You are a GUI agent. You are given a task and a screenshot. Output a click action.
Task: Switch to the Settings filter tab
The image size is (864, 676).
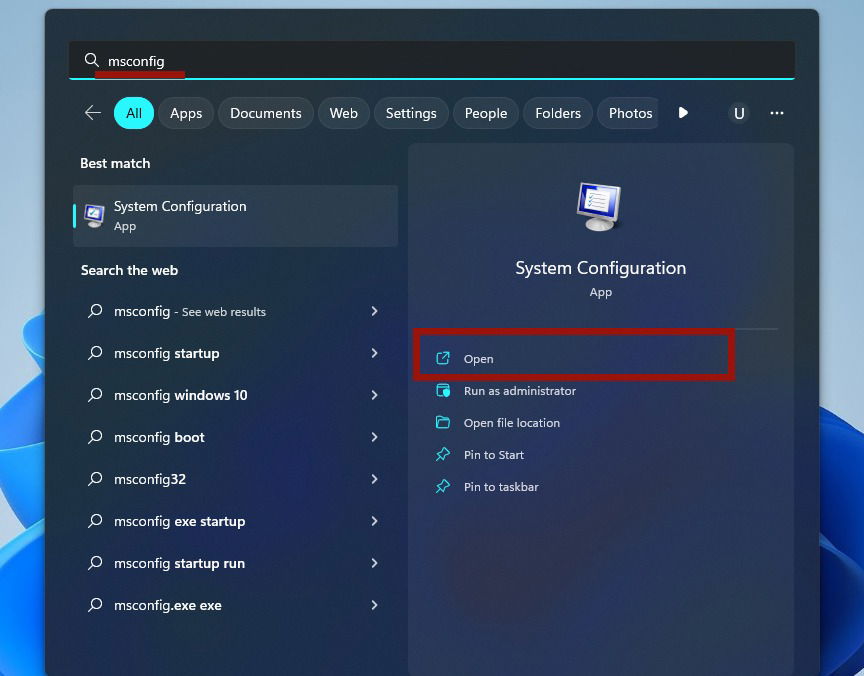[411, 113]
